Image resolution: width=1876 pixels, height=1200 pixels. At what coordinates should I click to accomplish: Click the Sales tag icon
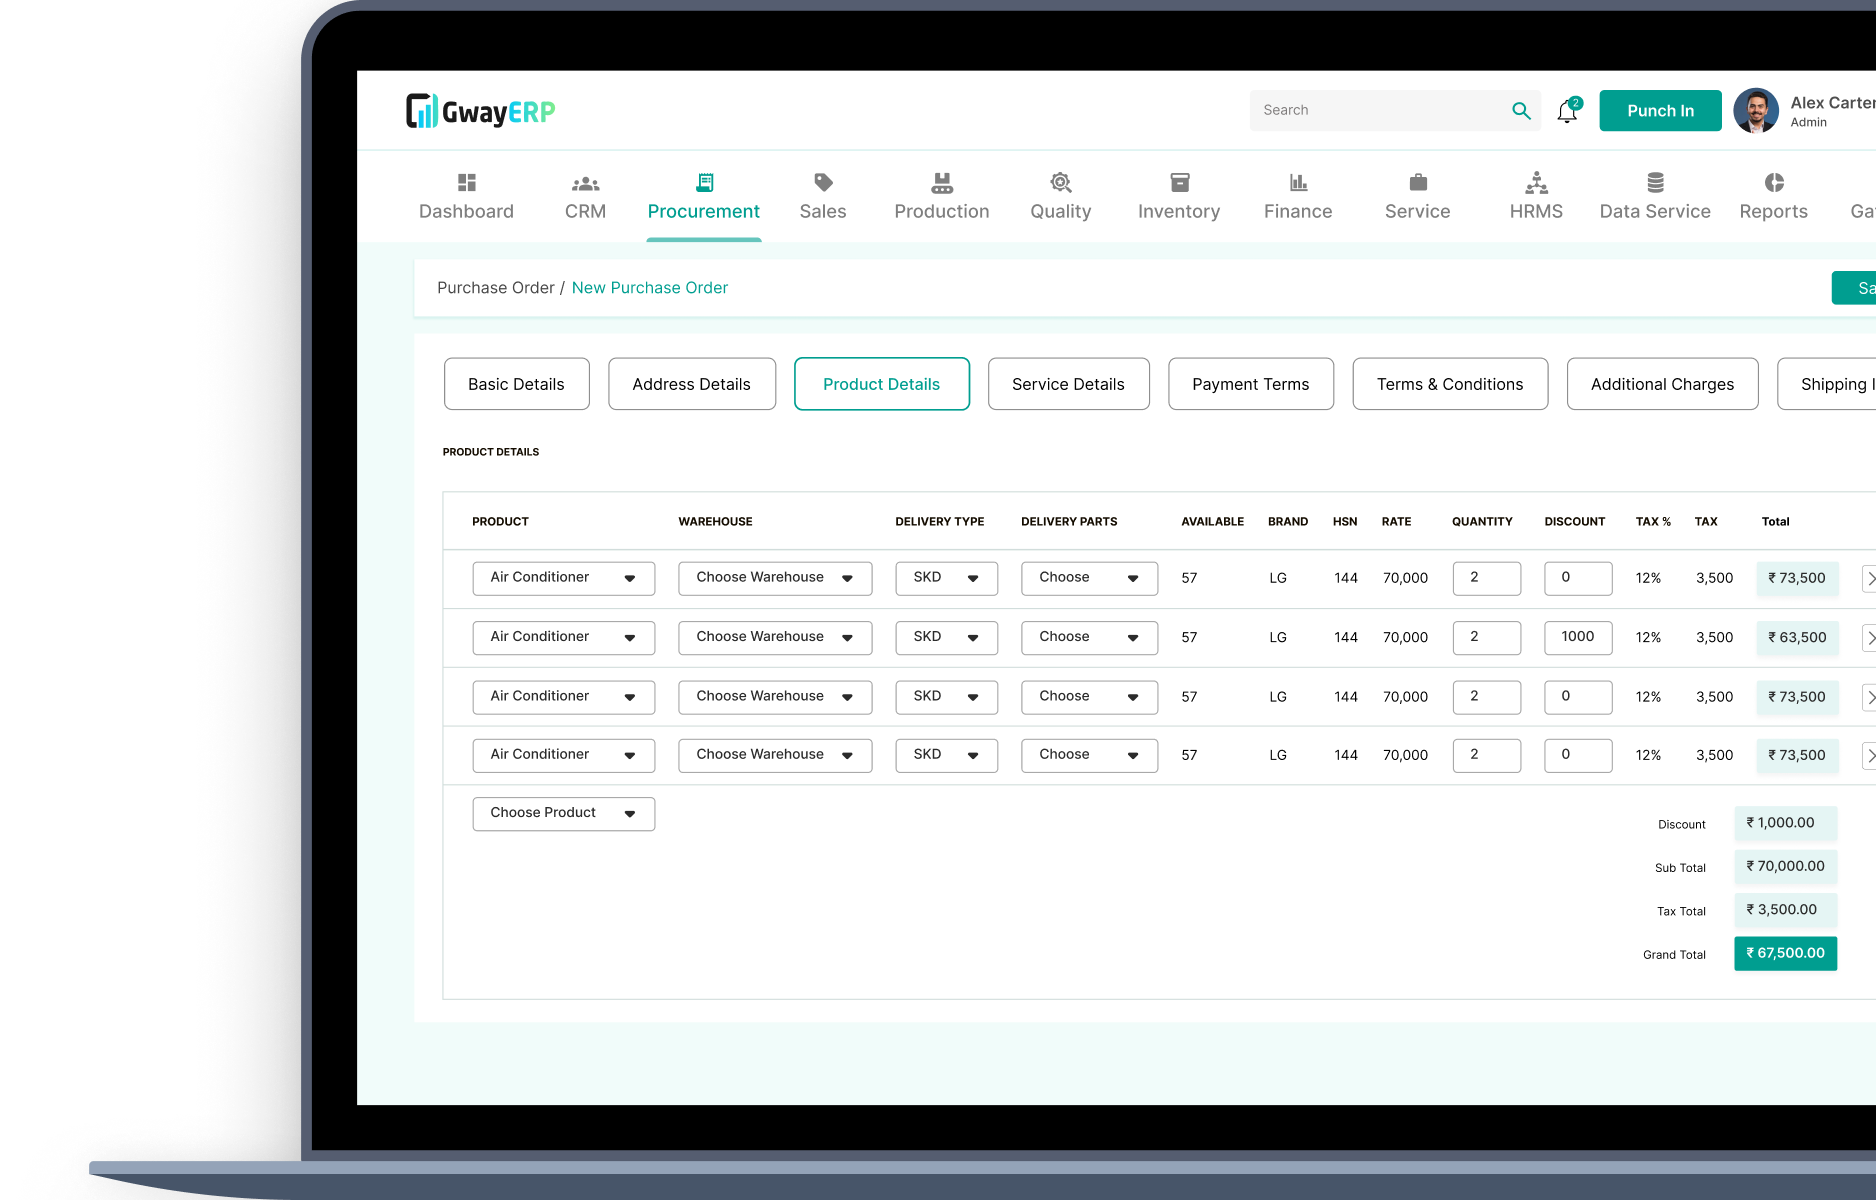coord(822,182)
